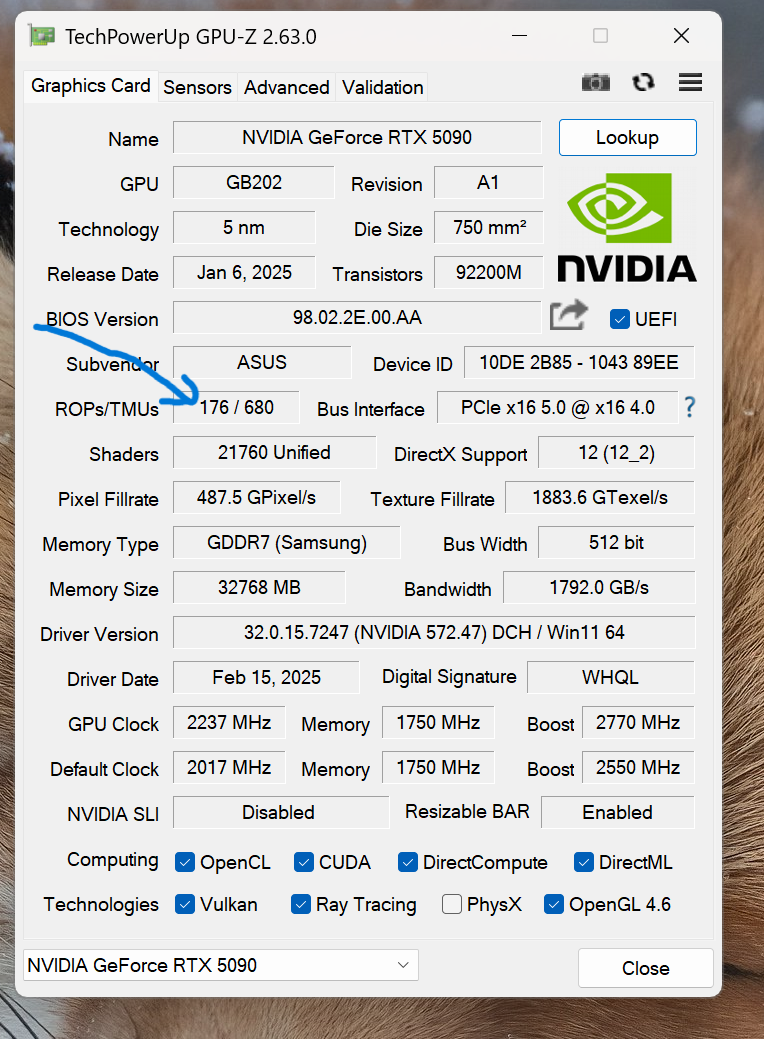
Task: Click the Default Clock Boost field 2550 MHz
Action: click(x=637, y=767)
